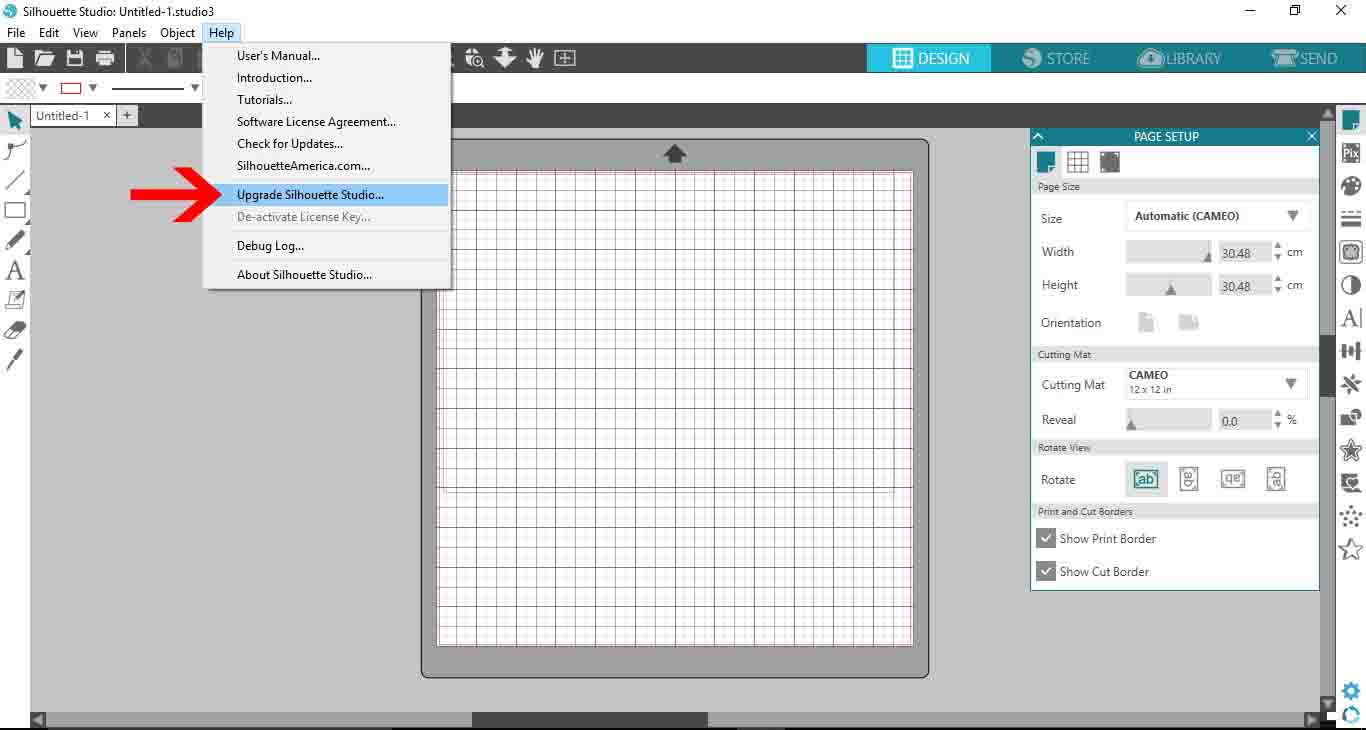The image size is (1366, 730).
Task: Expand the fill pattern dropdown arrow
Action: pos(42,88)
